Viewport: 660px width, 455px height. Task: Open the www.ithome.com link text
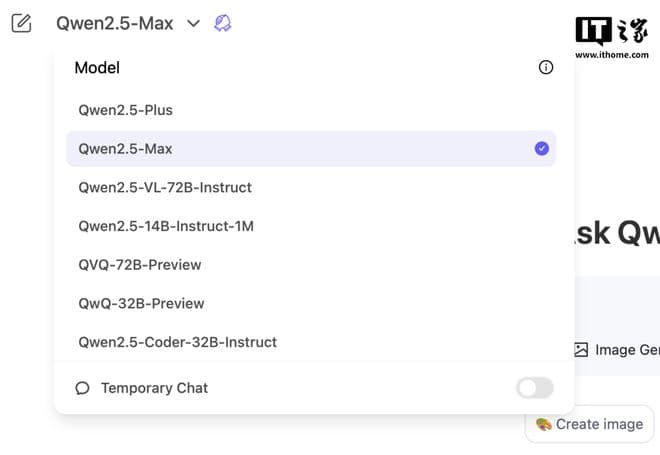click(611, 55)
